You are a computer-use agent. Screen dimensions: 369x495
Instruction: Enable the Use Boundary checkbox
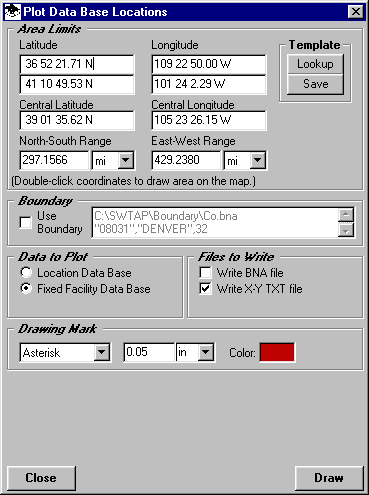click(x=26, y=222)
